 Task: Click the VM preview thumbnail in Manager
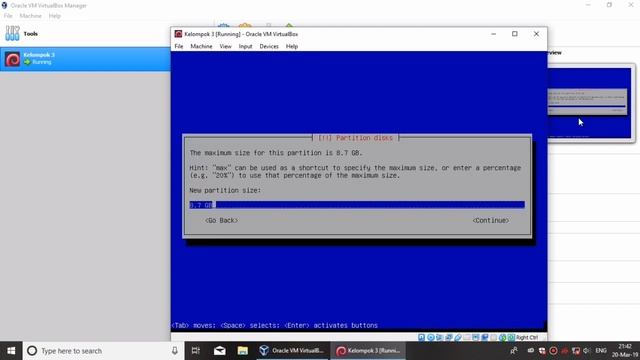click(x=589, y=102)
